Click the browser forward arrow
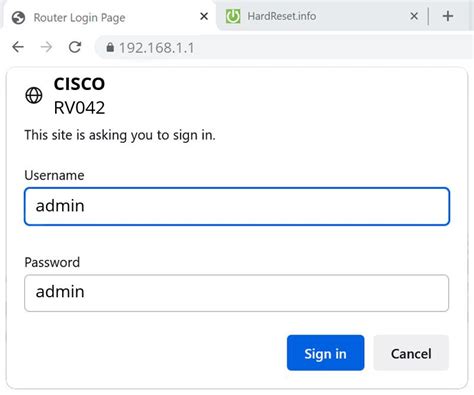 point(46,47)
